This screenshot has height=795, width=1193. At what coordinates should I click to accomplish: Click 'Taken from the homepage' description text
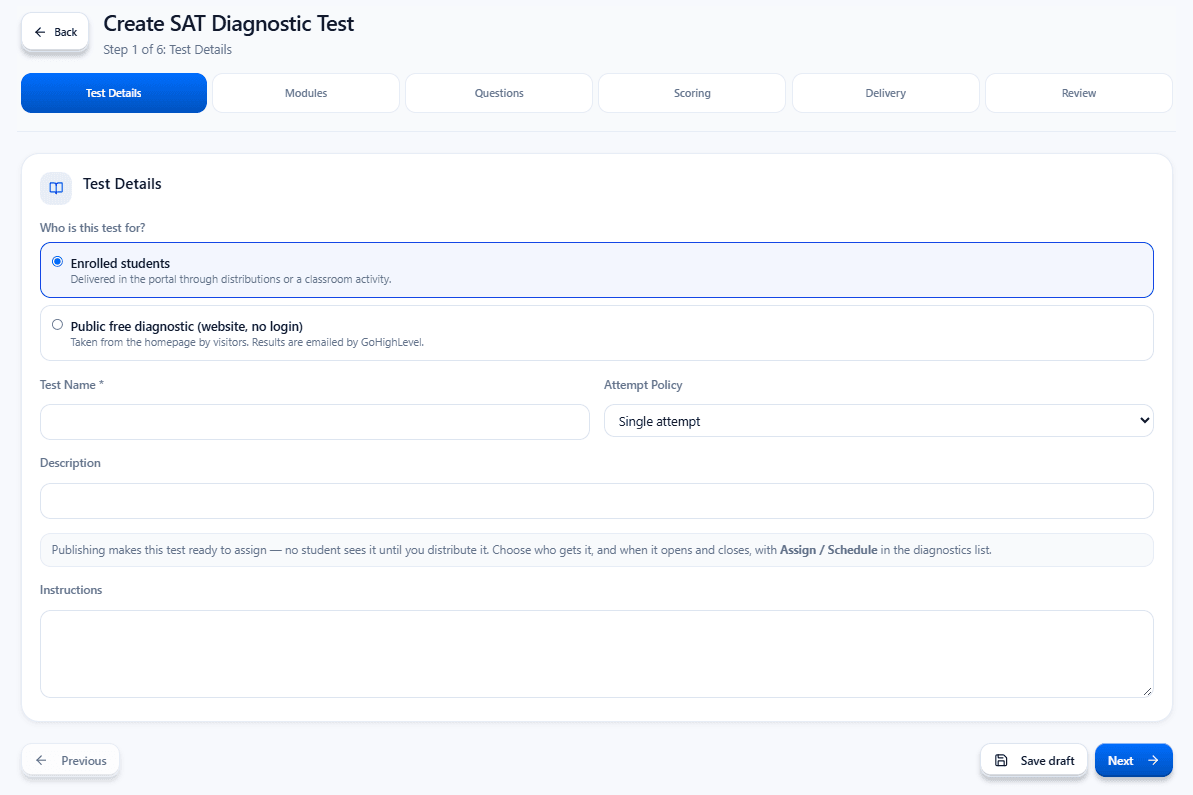coord(247,342)
